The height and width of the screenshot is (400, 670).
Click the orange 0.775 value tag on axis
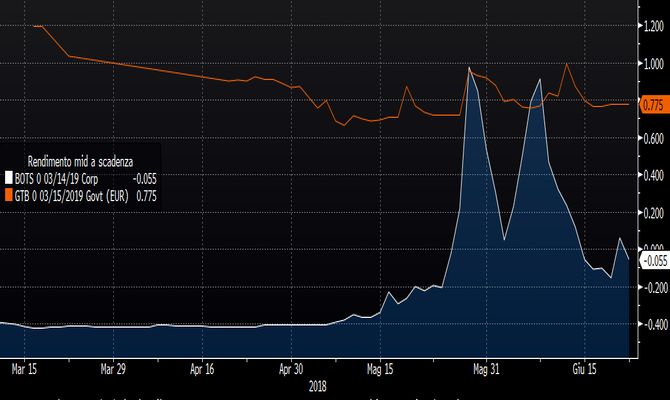click(x=654, y=105)
